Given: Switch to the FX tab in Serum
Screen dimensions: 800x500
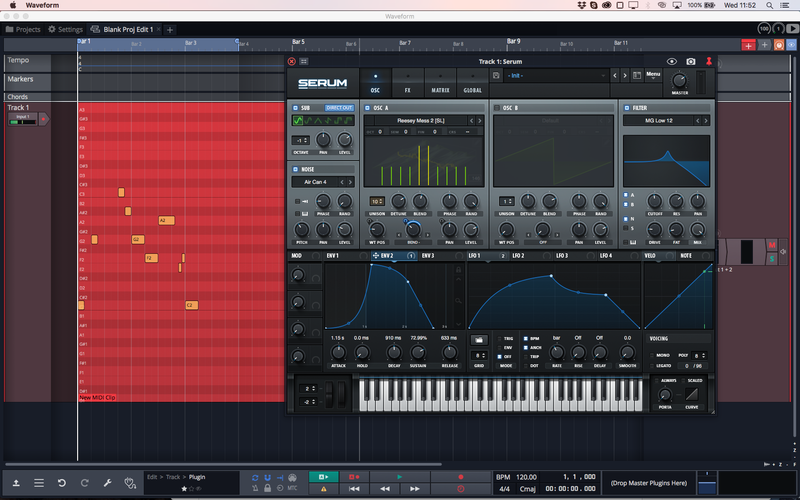Looking at the screenshot, I should [408, 83].
